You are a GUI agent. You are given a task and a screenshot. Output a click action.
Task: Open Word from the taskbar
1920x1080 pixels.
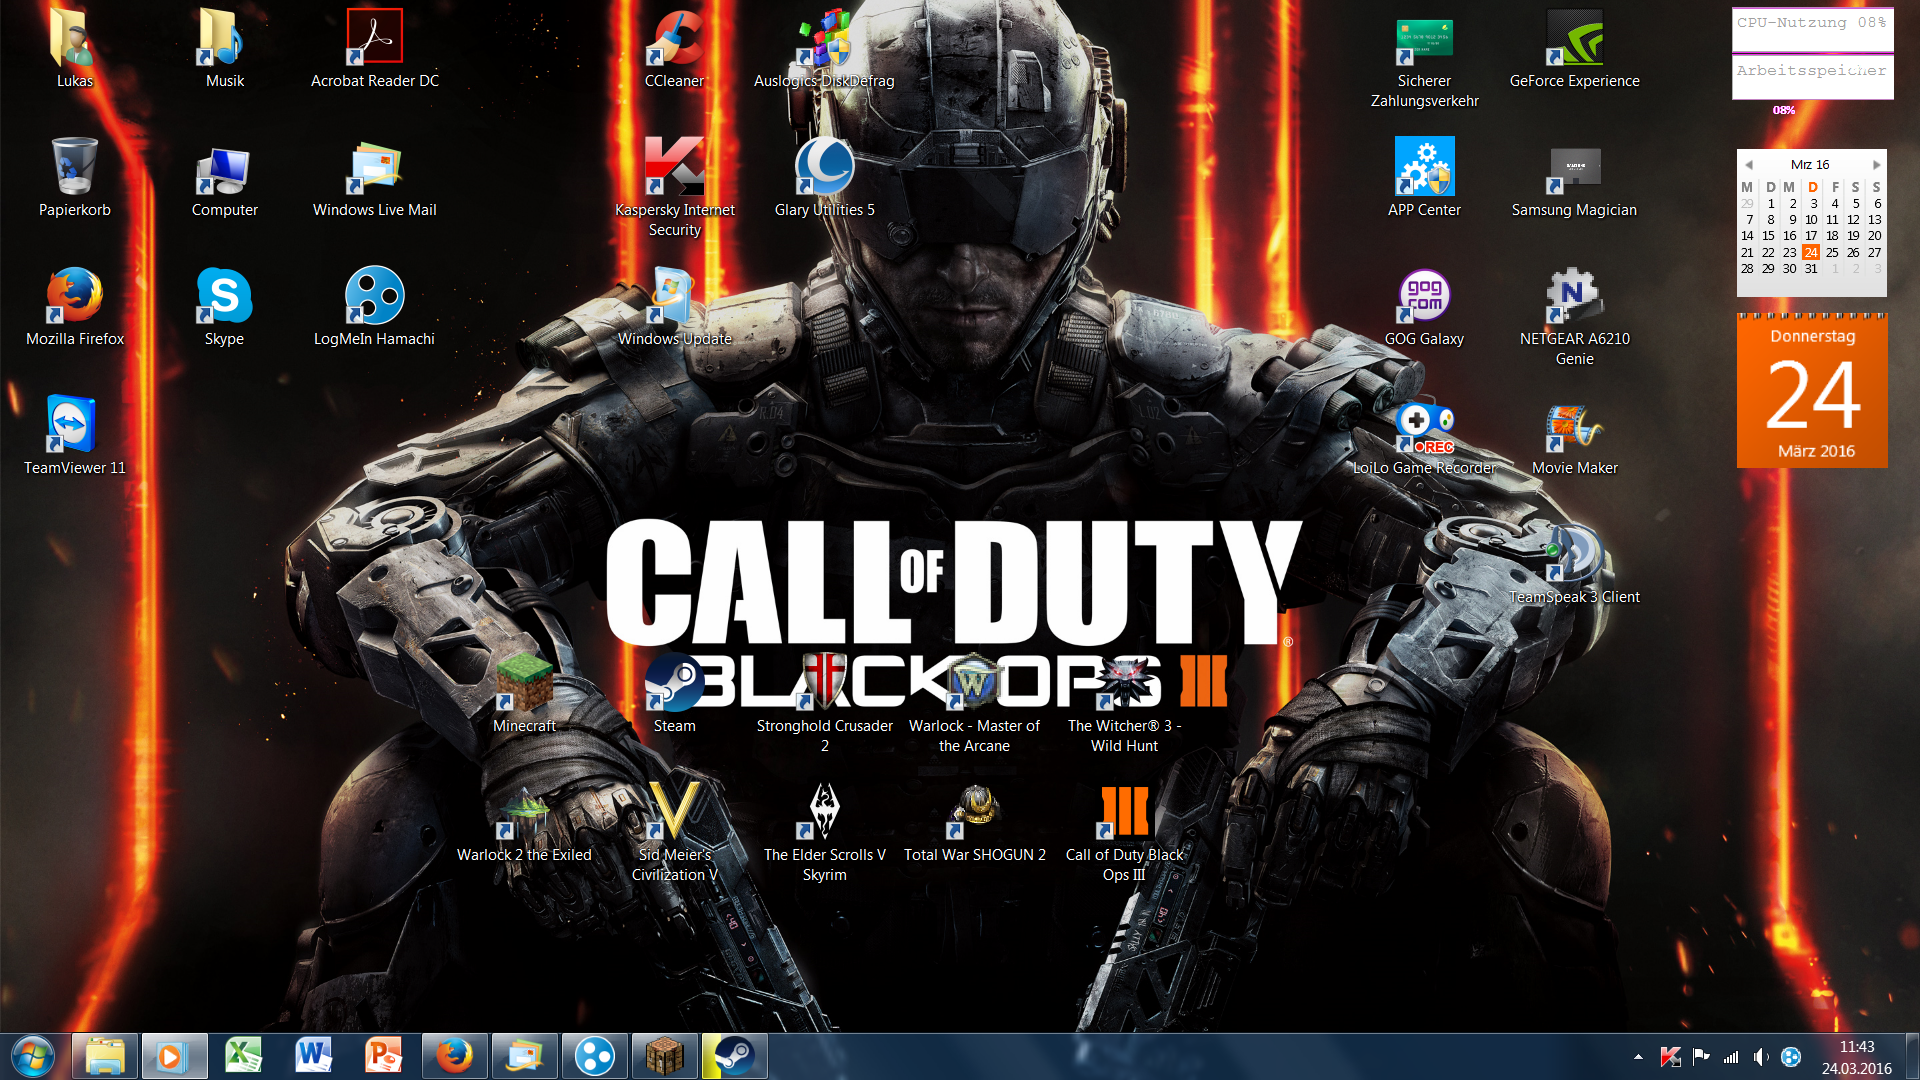click(x=314, y=1056)
